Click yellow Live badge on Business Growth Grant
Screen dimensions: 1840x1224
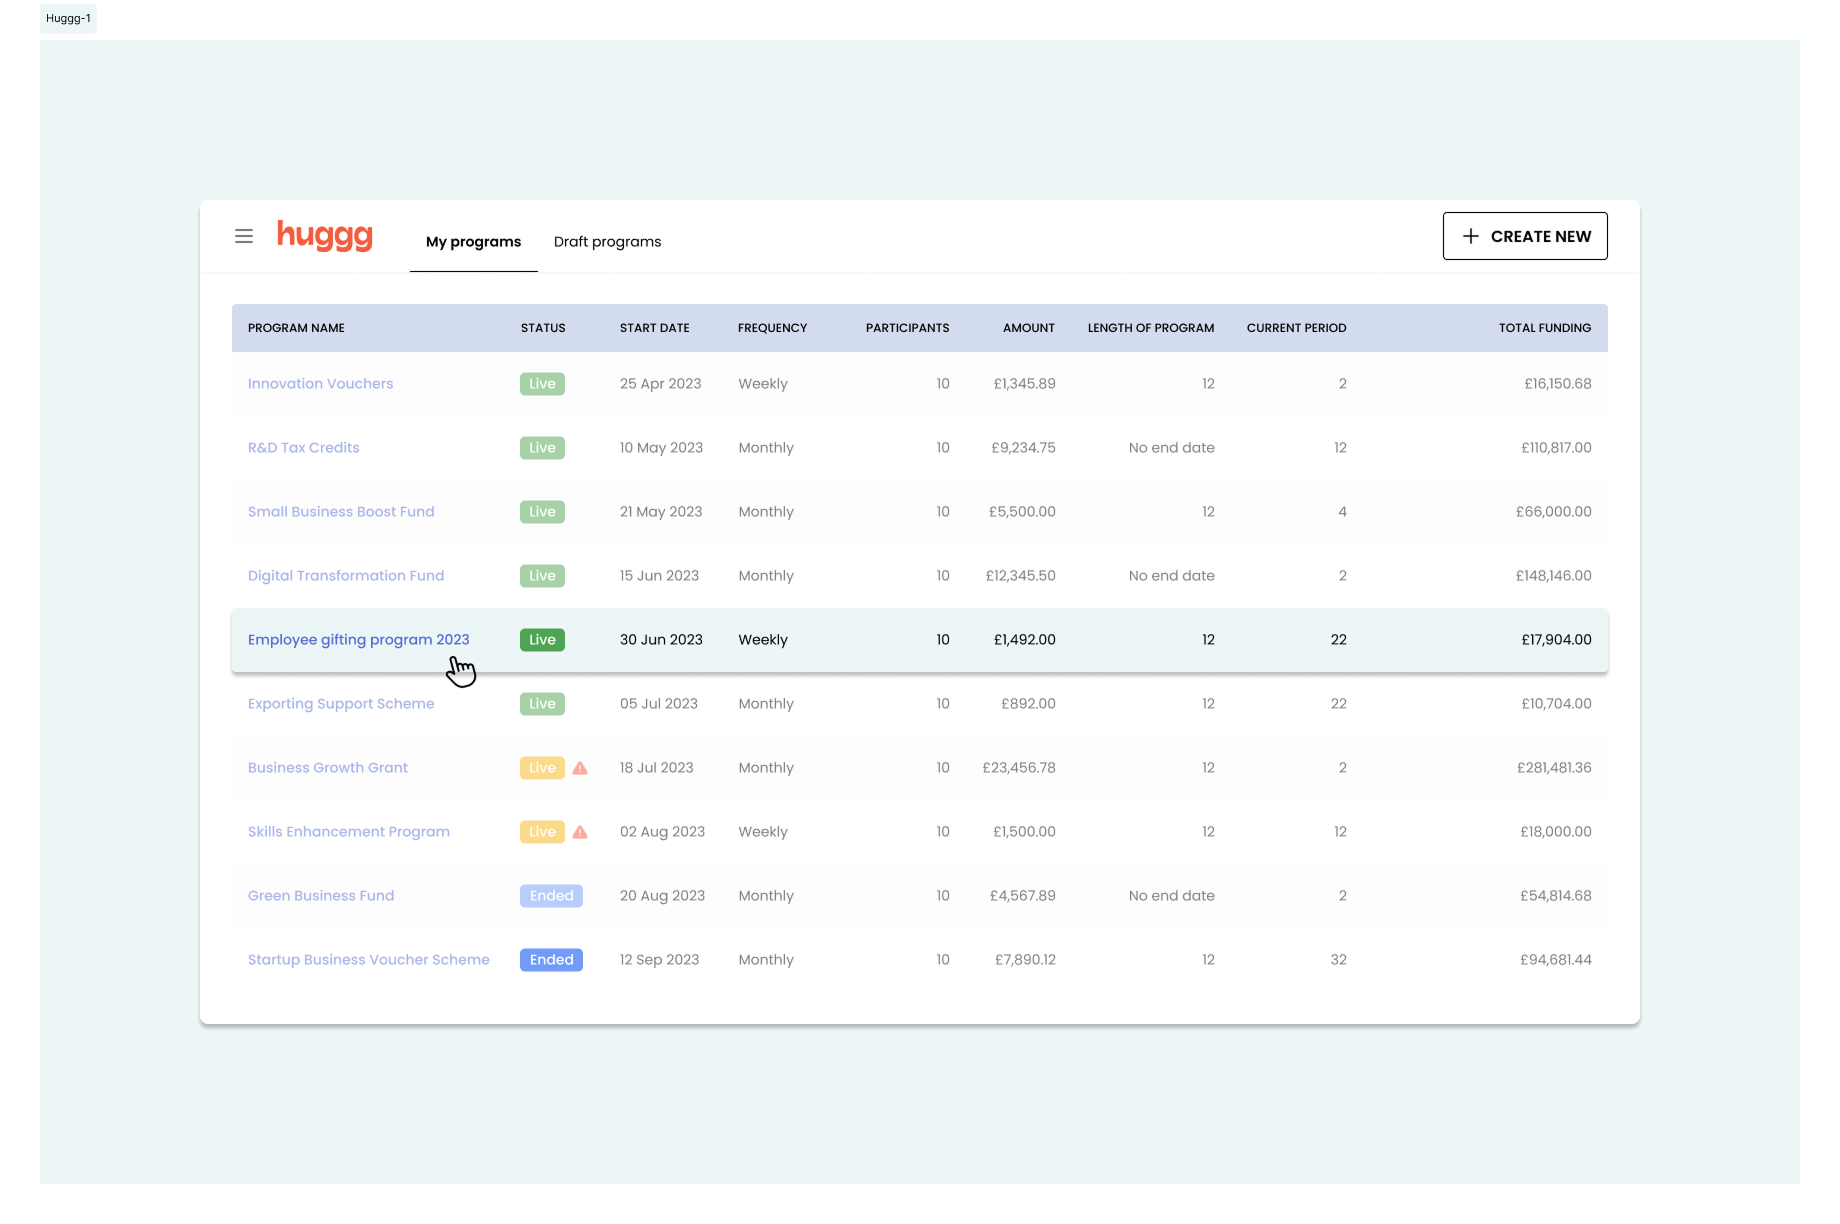pos(542,768)
